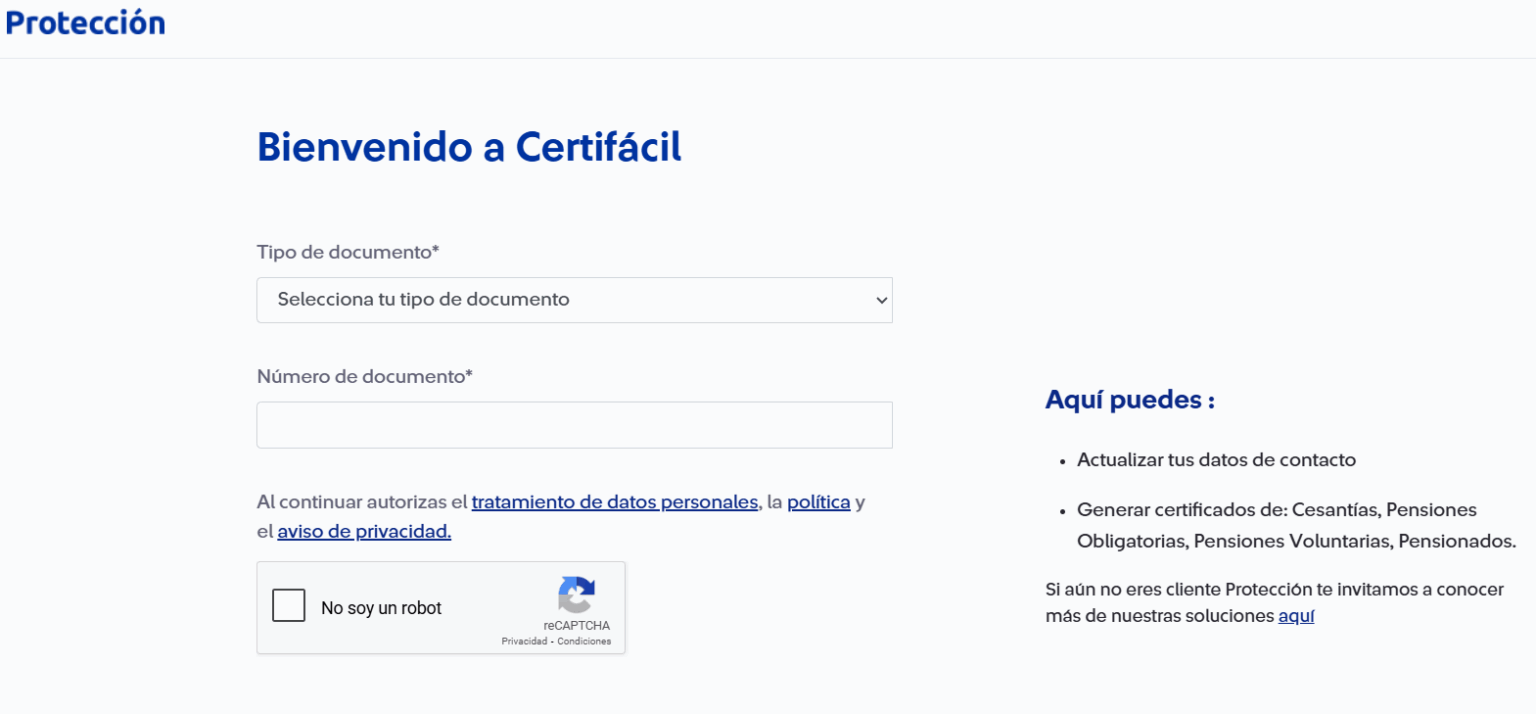Click the 'Bienvenido a Certifácil' heading
1536x714 pixels.
pos(469,147)
